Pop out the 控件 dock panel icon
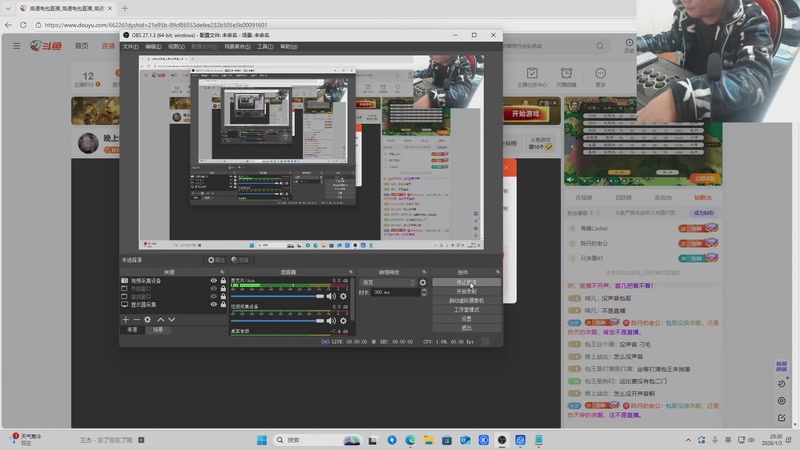 (x=498, y=272)
